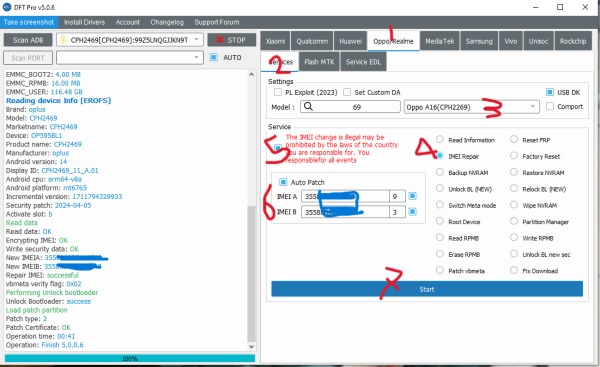Switch to the Service EDL sub-tab
600x367 pixels.
[363, 62]
